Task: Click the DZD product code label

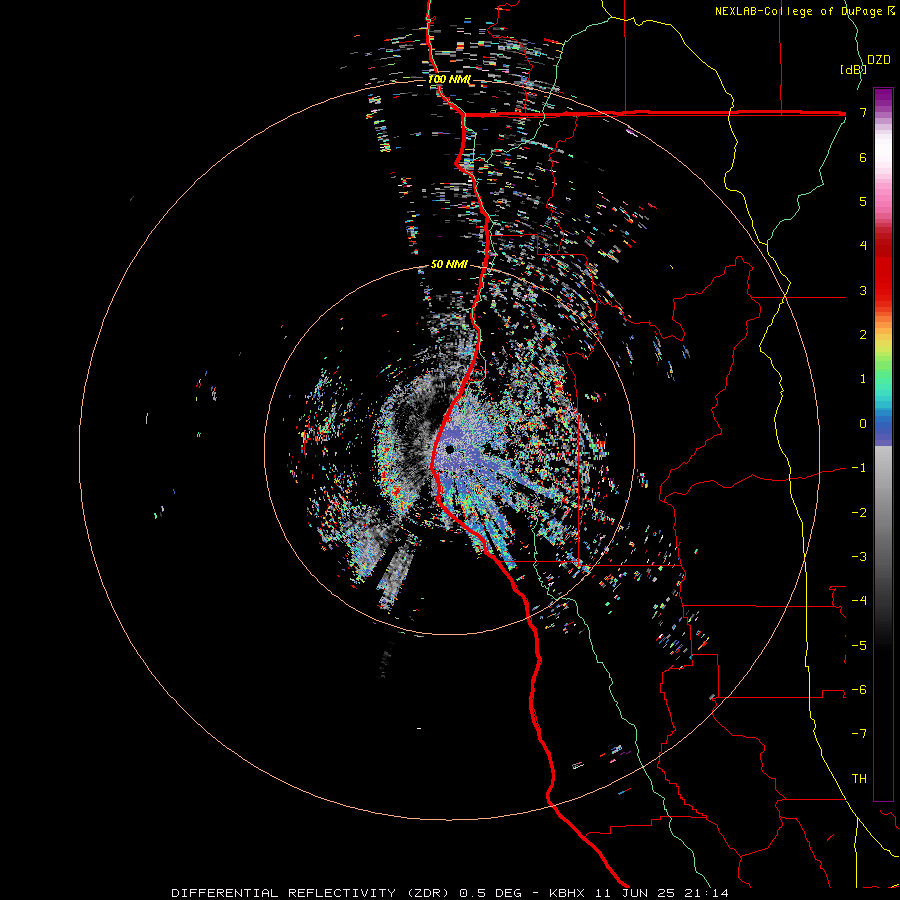Action: pos(879,60)
